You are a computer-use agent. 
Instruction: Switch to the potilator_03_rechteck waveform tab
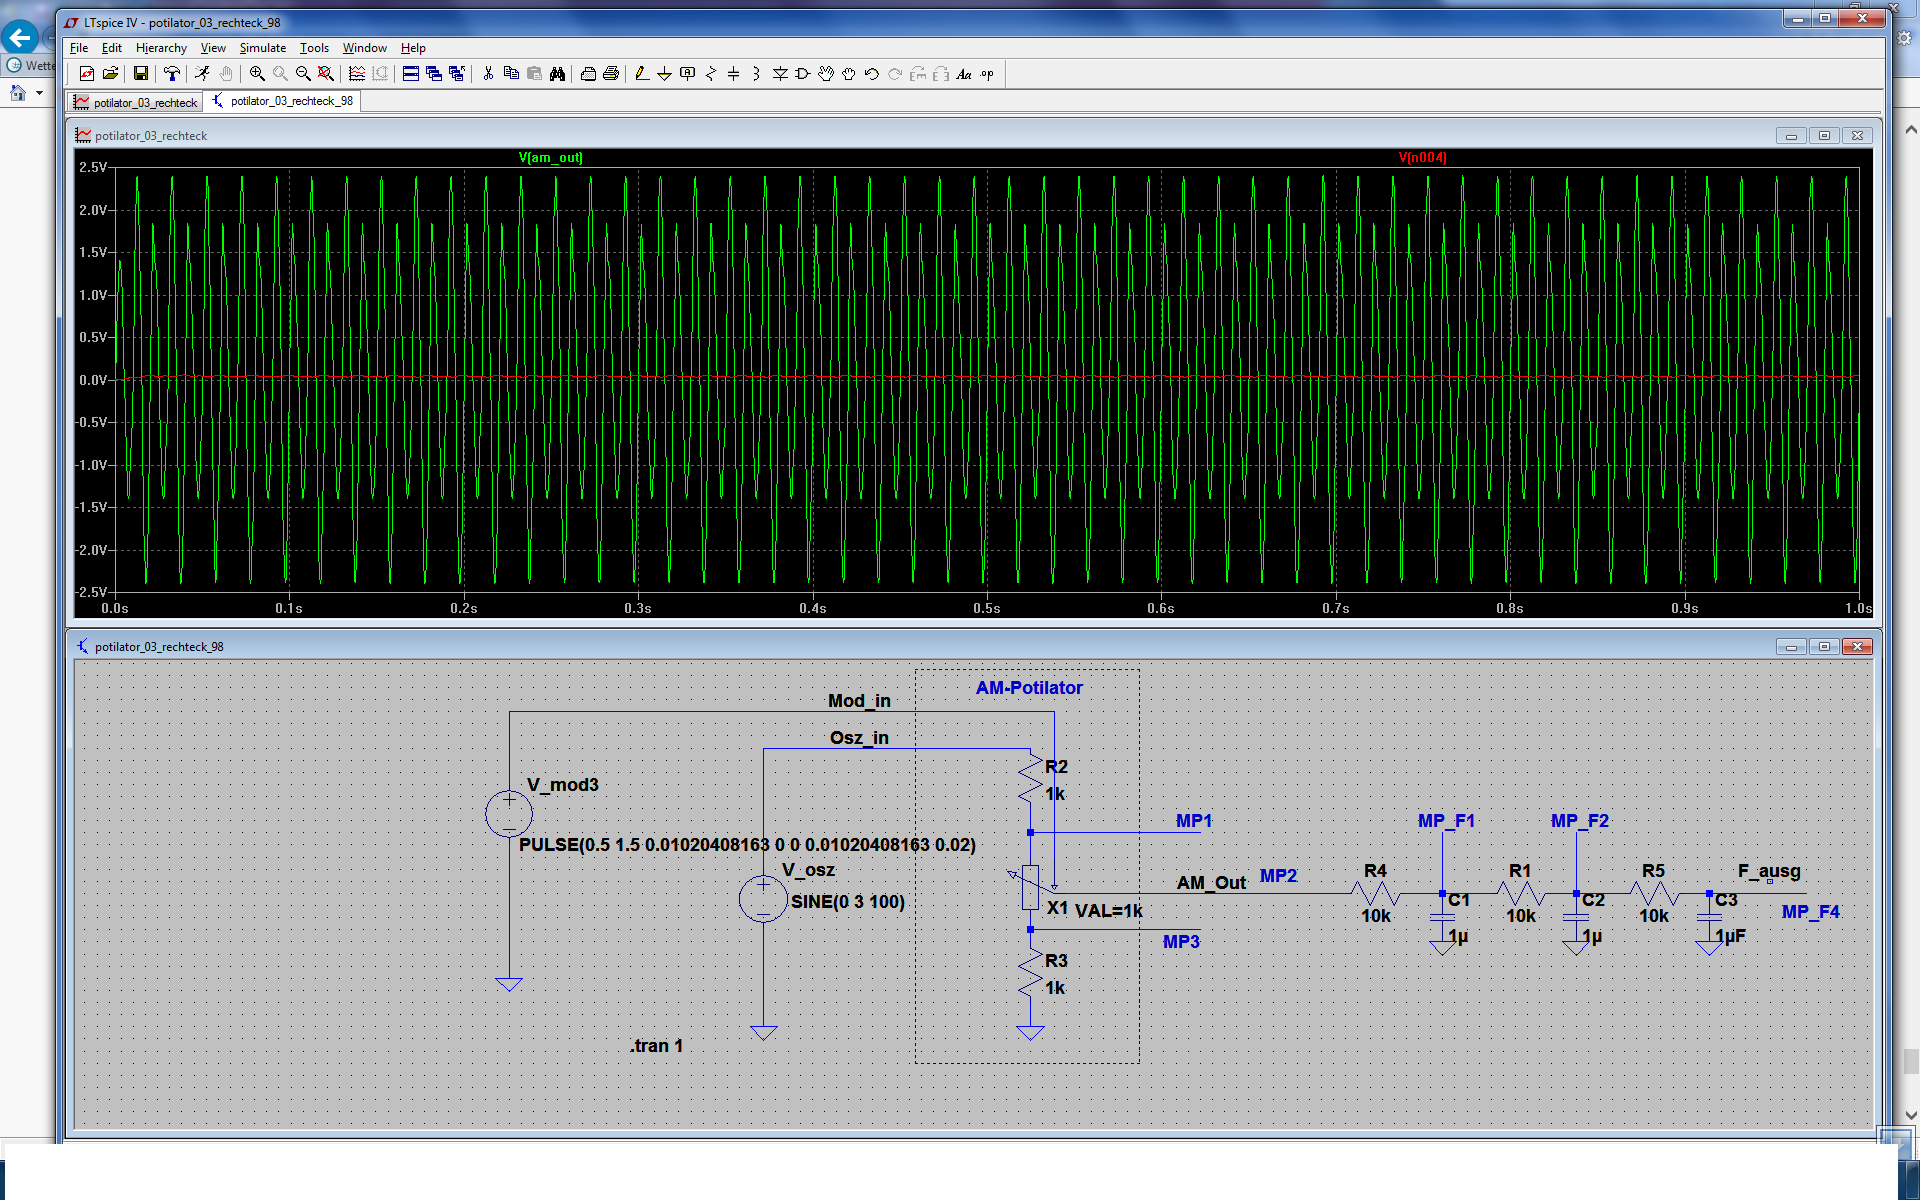pos(135,102)
